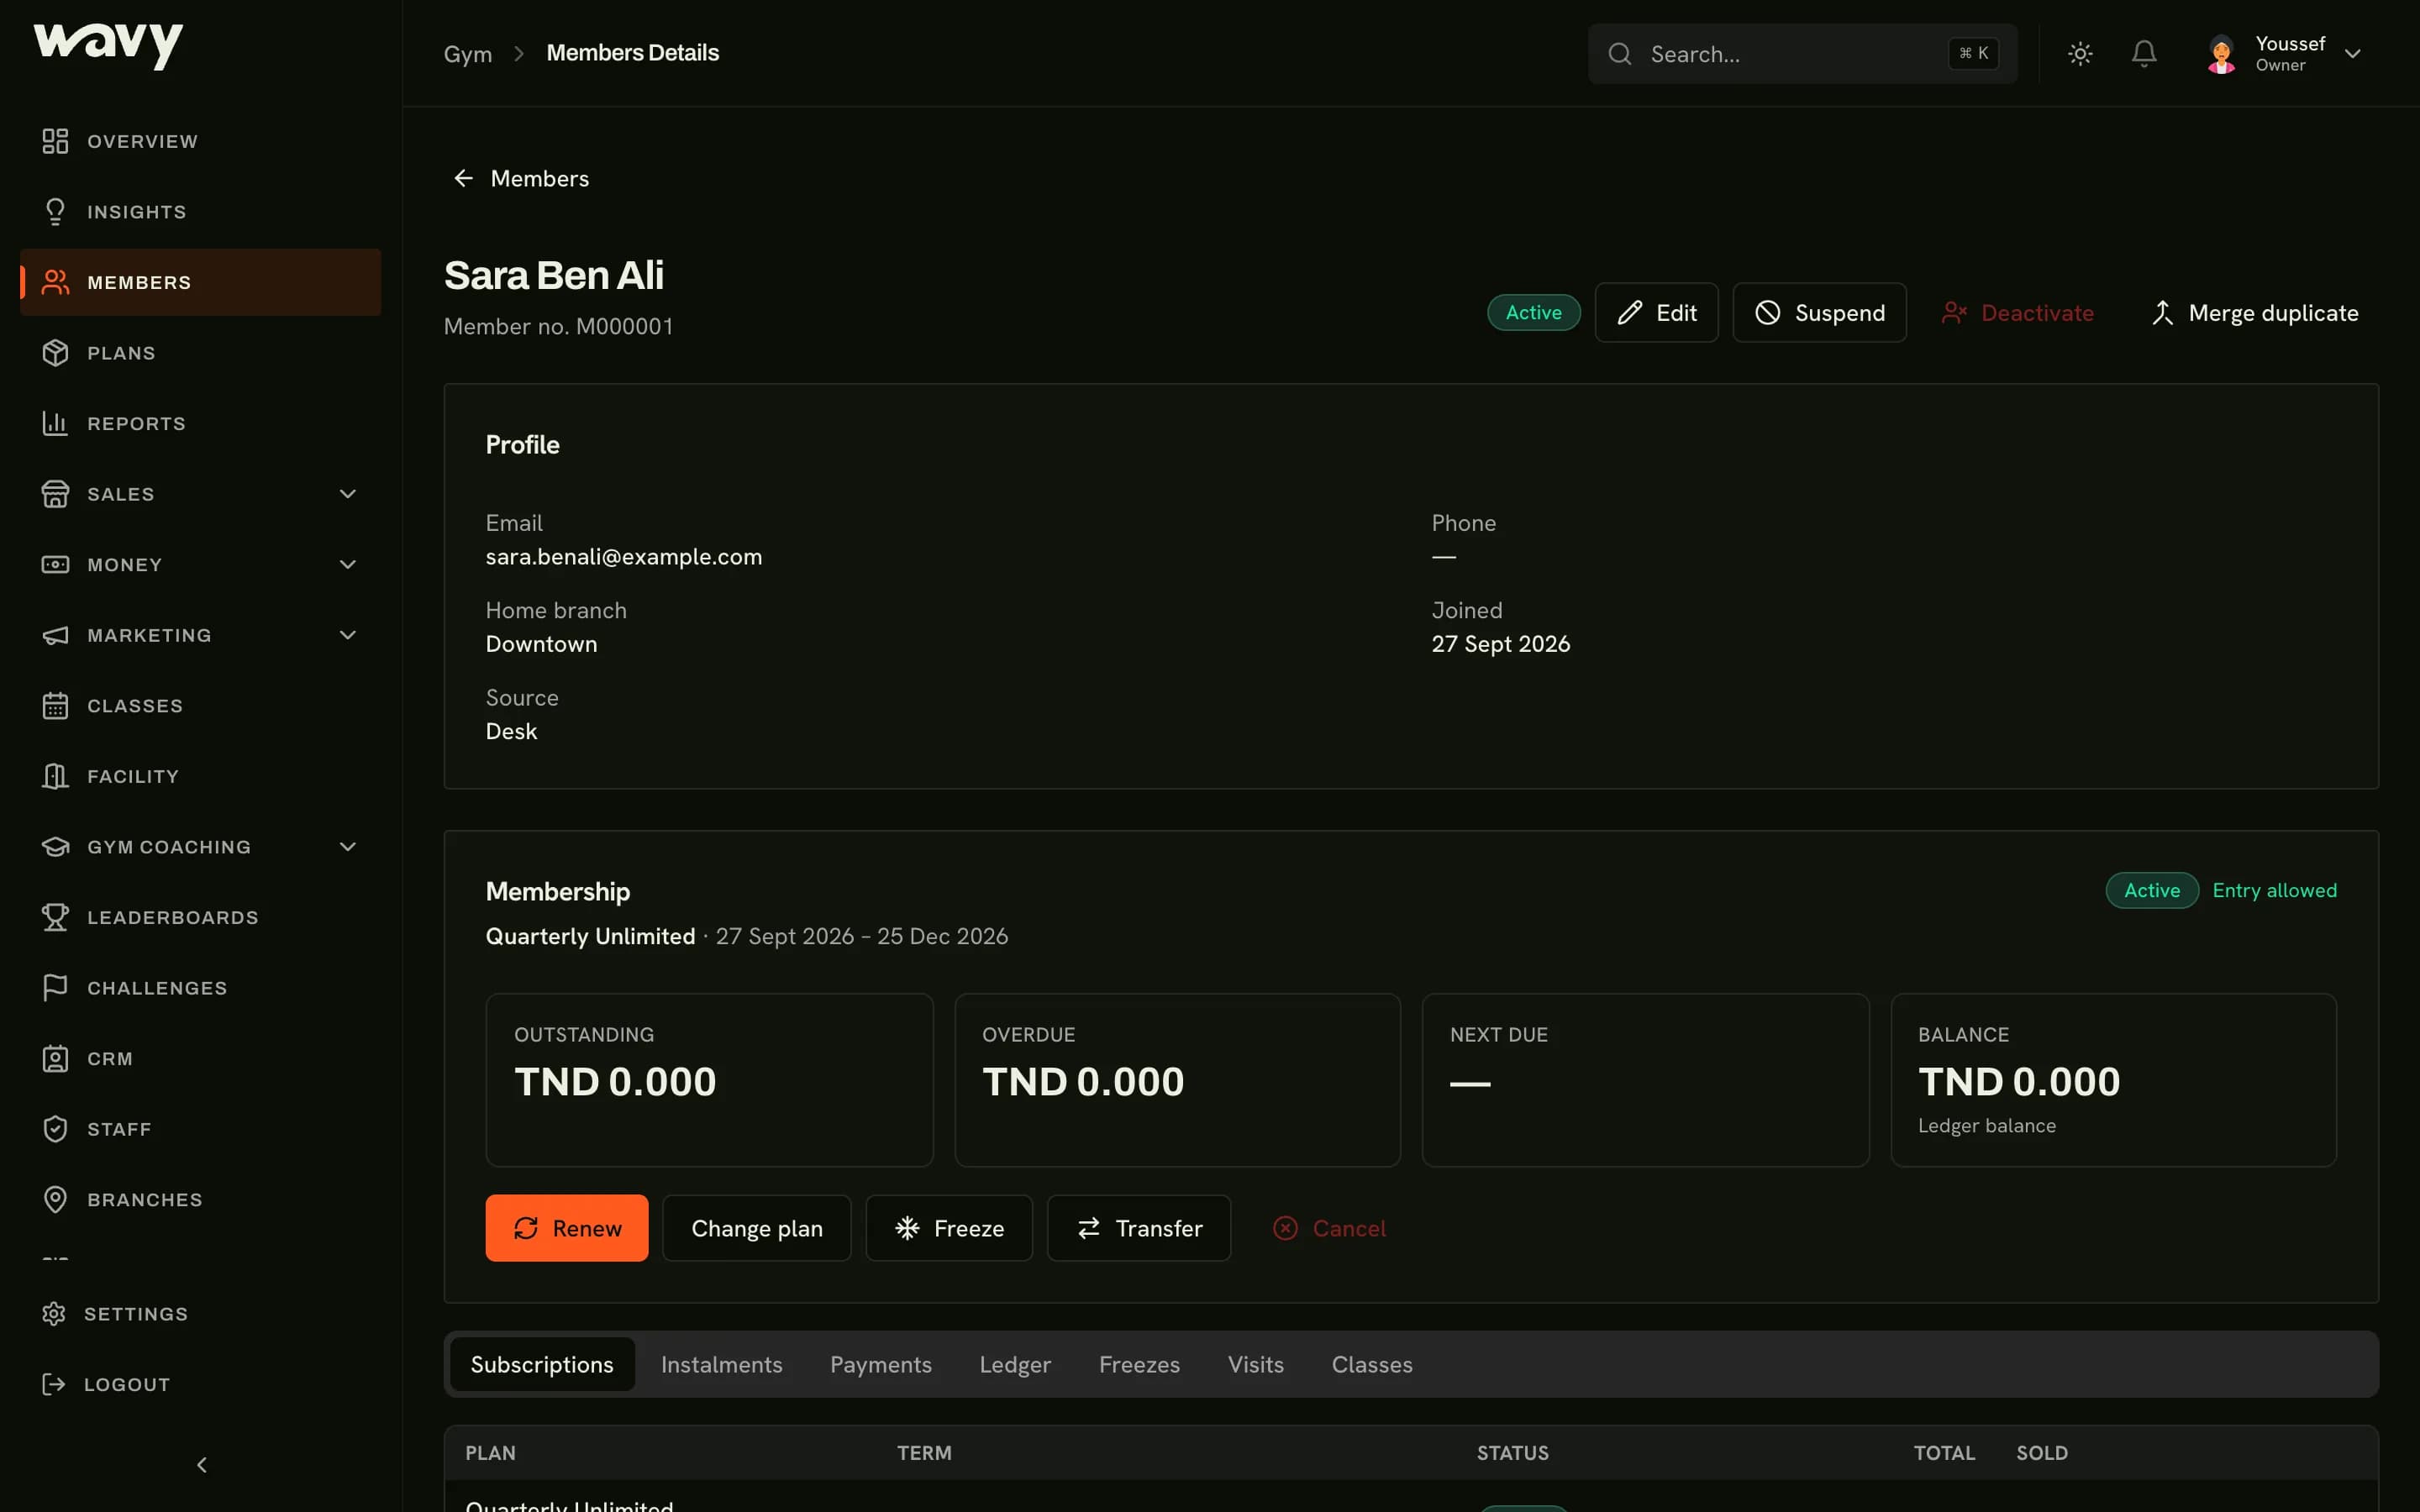Click the Gym Coaching graduation cap icon
Screen dimensions: 2420x1512
pos(55,847)
